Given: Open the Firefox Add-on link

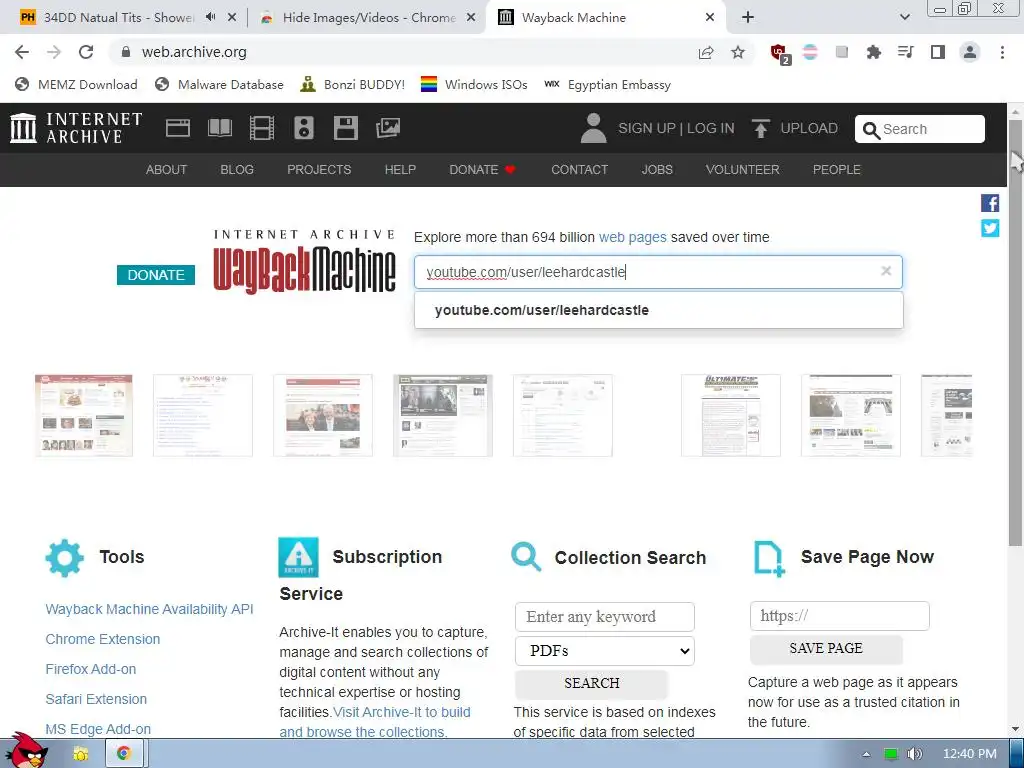Looking at the screenshot, I should click(x=91, y=669).
